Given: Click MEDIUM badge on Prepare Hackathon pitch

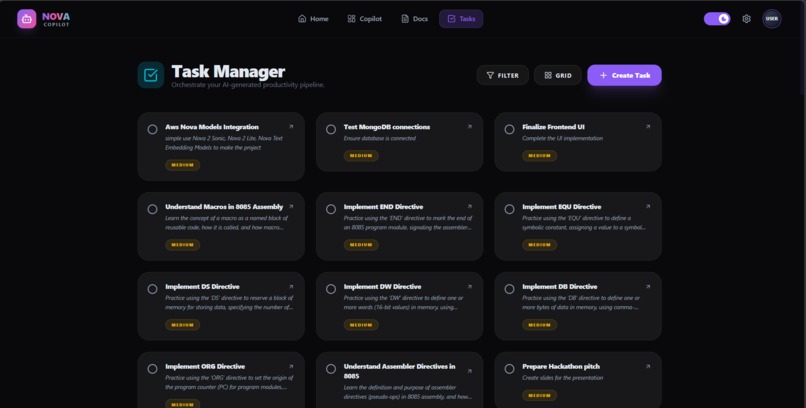Looking at the screenshot, I should (539, 395).
